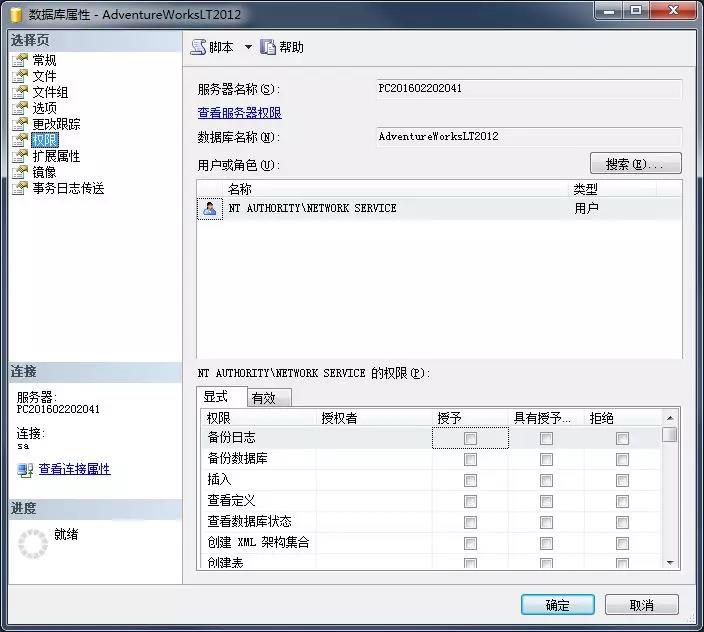Click permissions list scroll up arrow

[670, 418]
